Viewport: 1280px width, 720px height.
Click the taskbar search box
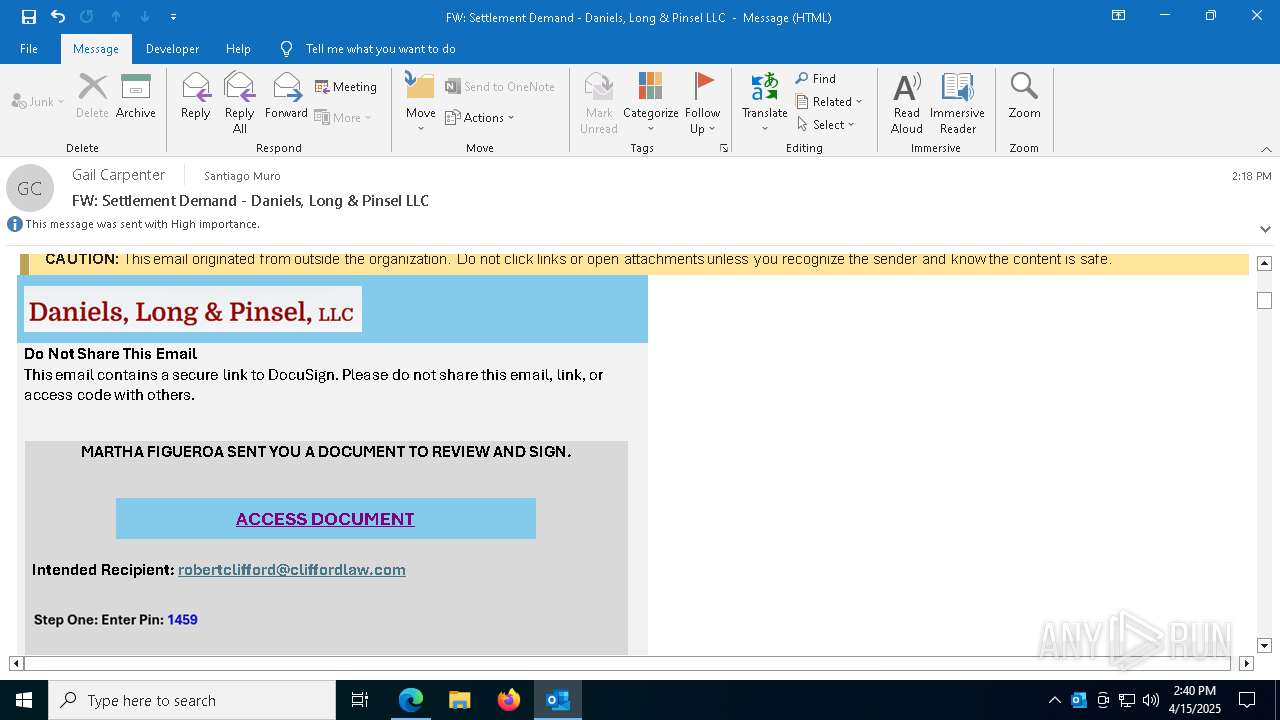coord(192,700)
